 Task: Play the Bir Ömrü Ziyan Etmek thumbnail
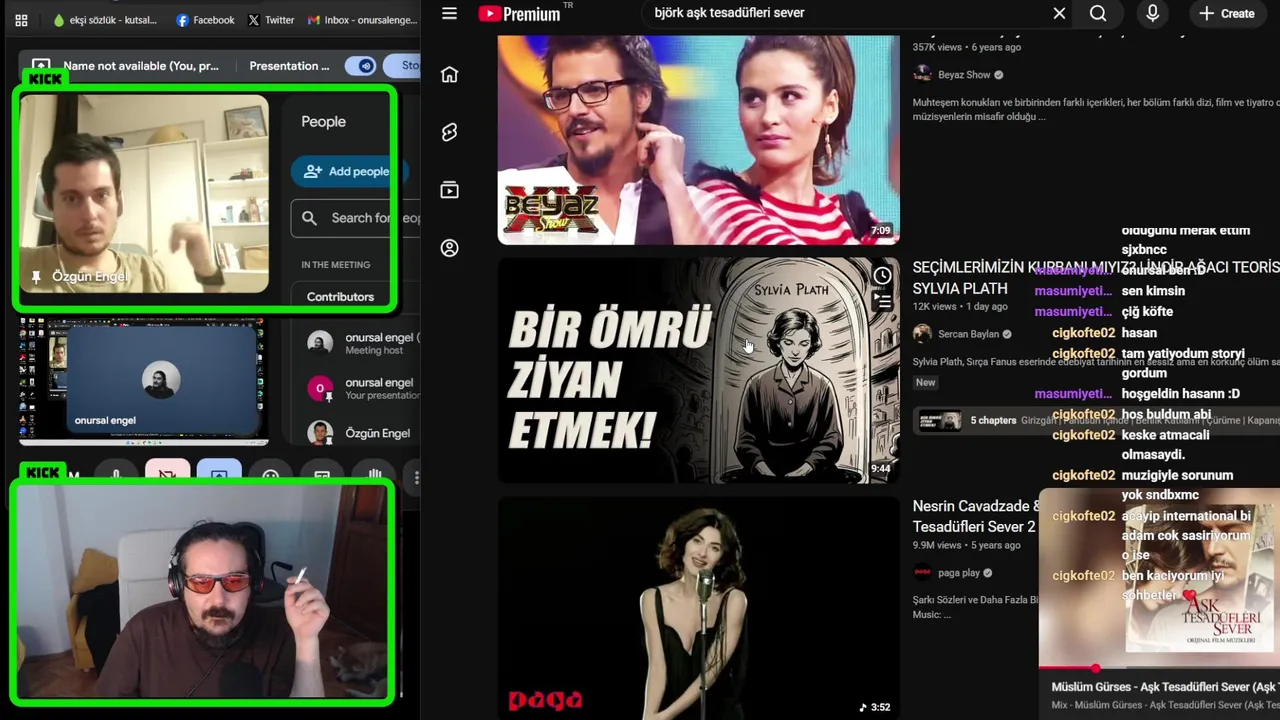(x=698, y=370)
